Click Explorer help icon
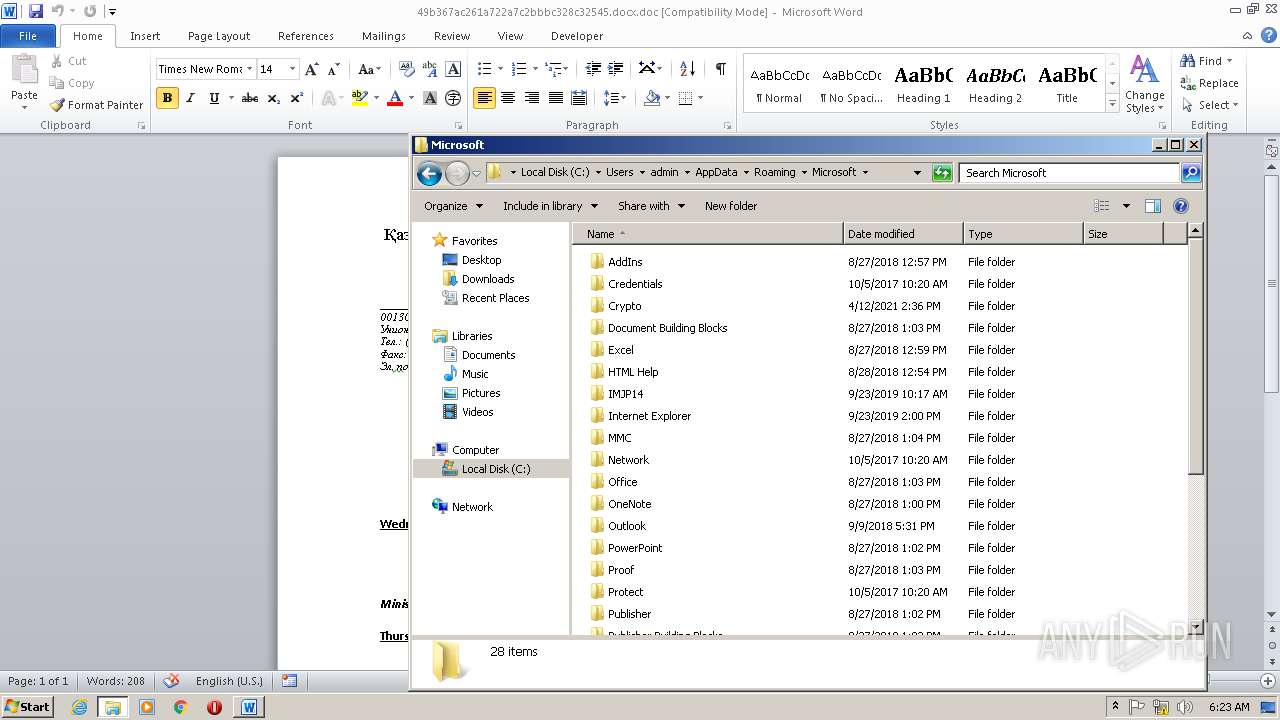 pyautogui.click(x=1181, y=206)
